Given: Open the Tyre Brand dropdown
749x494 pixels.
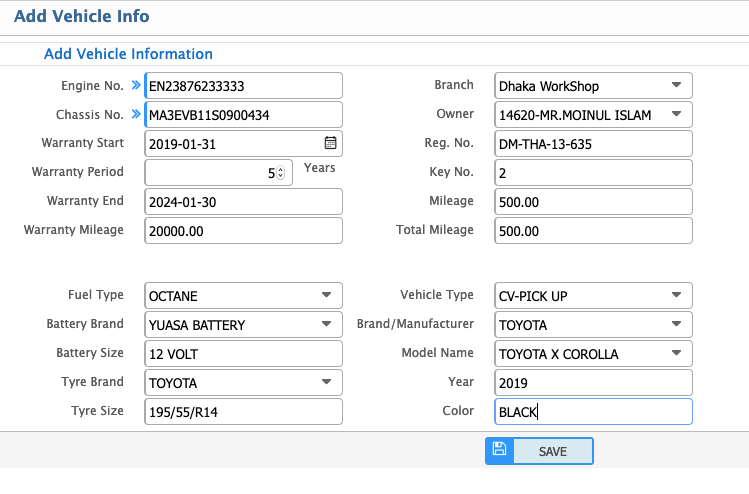Looking at the screenshot, I should click(243, 383).
